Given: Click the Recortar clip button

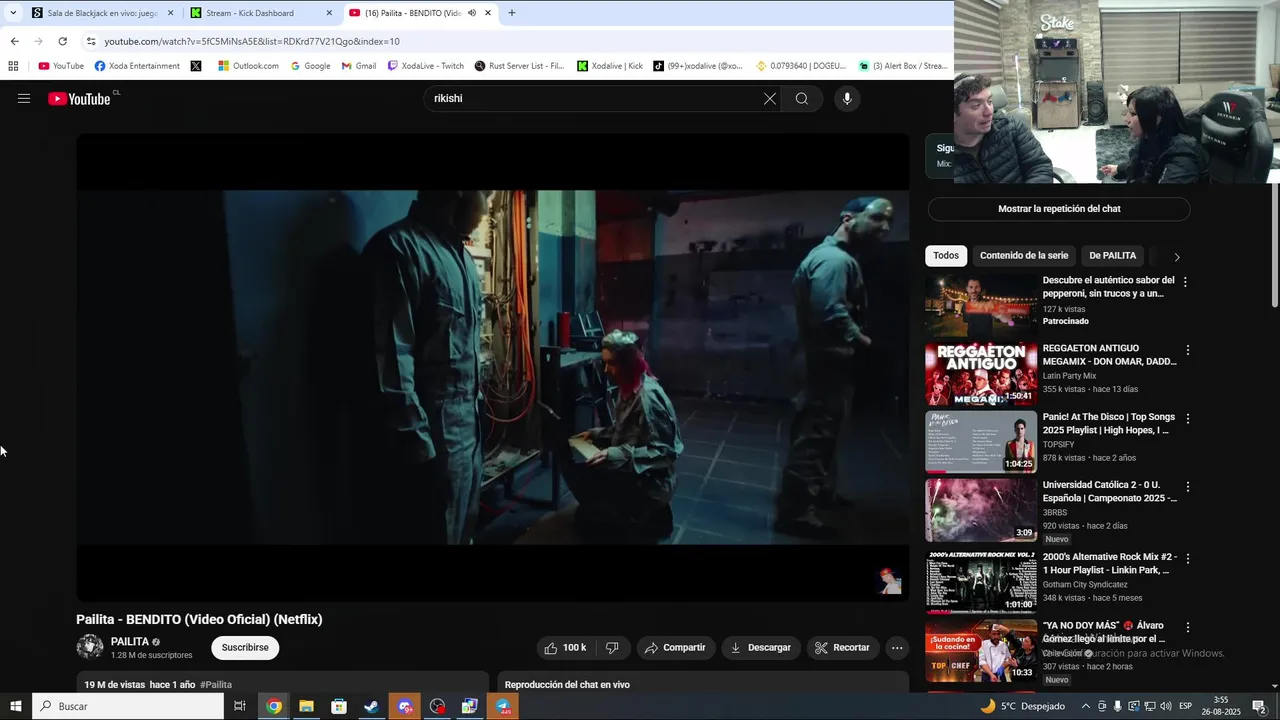Looking at the screenshot, I should [x=842, y=648].
